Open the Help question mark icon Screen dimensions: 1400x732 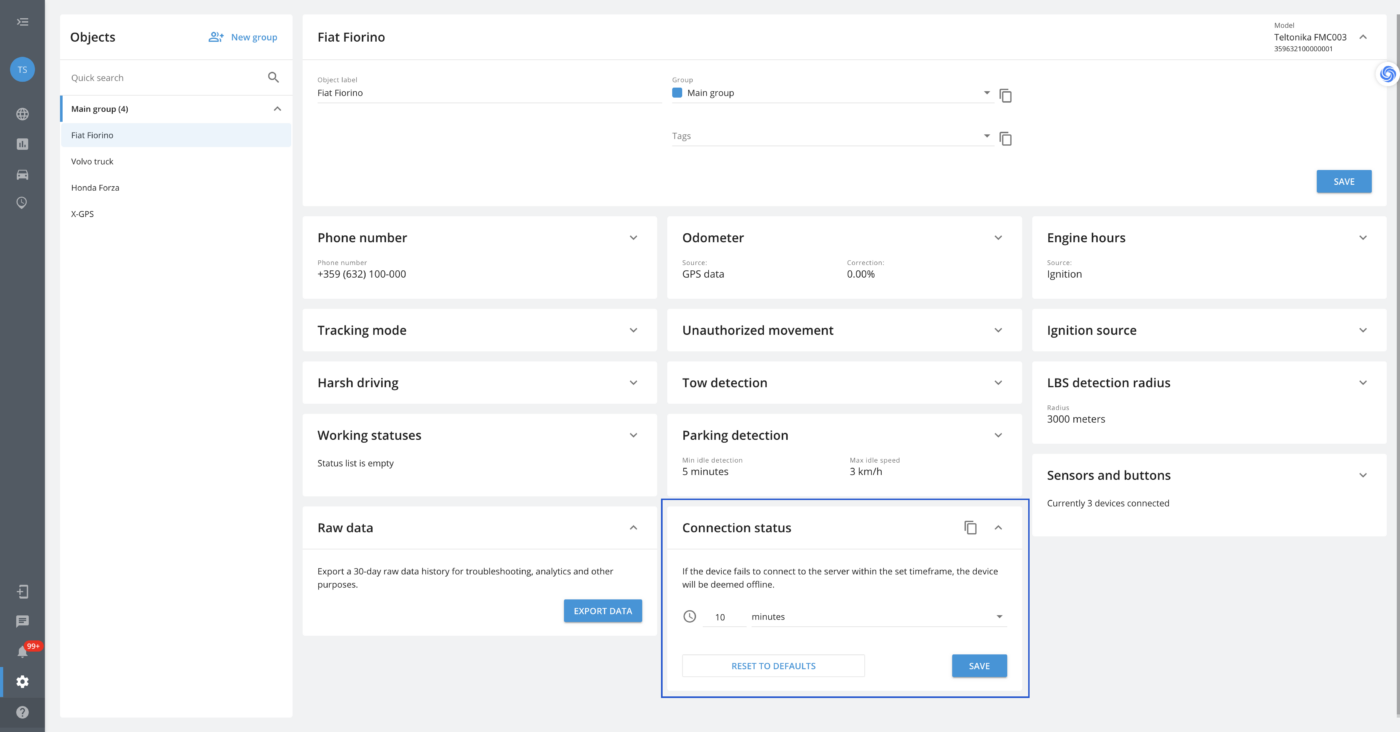click(x=22, y=710)
